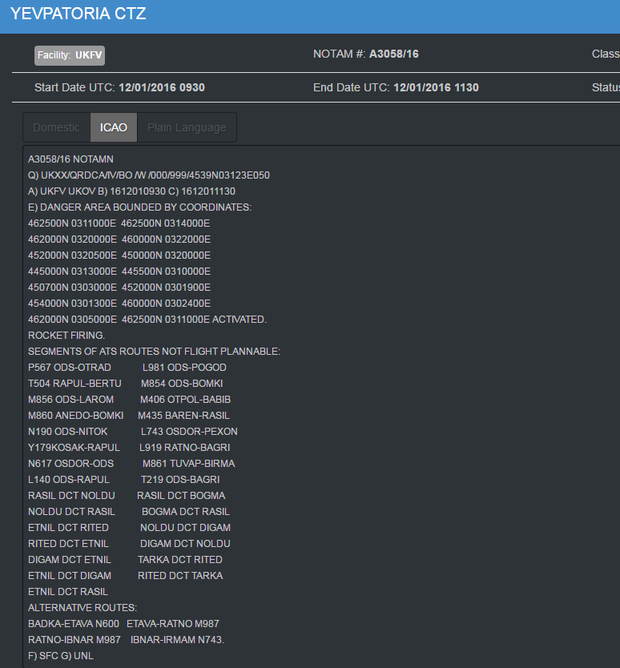Viewport: 620px width, 668px height.
Task: Click the BADKA-ETAVA N600 route line
Action: point(73,623)
